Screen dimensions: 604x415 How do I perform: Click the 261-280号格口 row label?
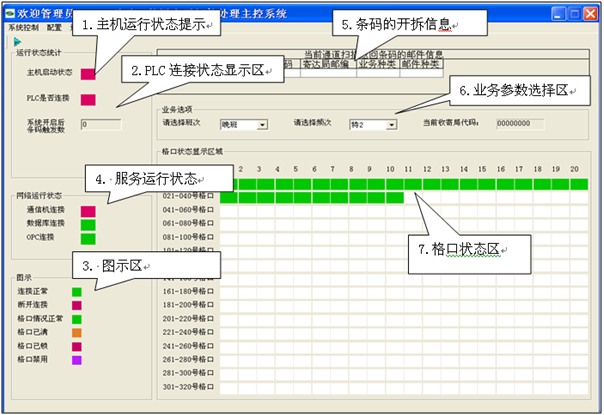coord(188,360)
